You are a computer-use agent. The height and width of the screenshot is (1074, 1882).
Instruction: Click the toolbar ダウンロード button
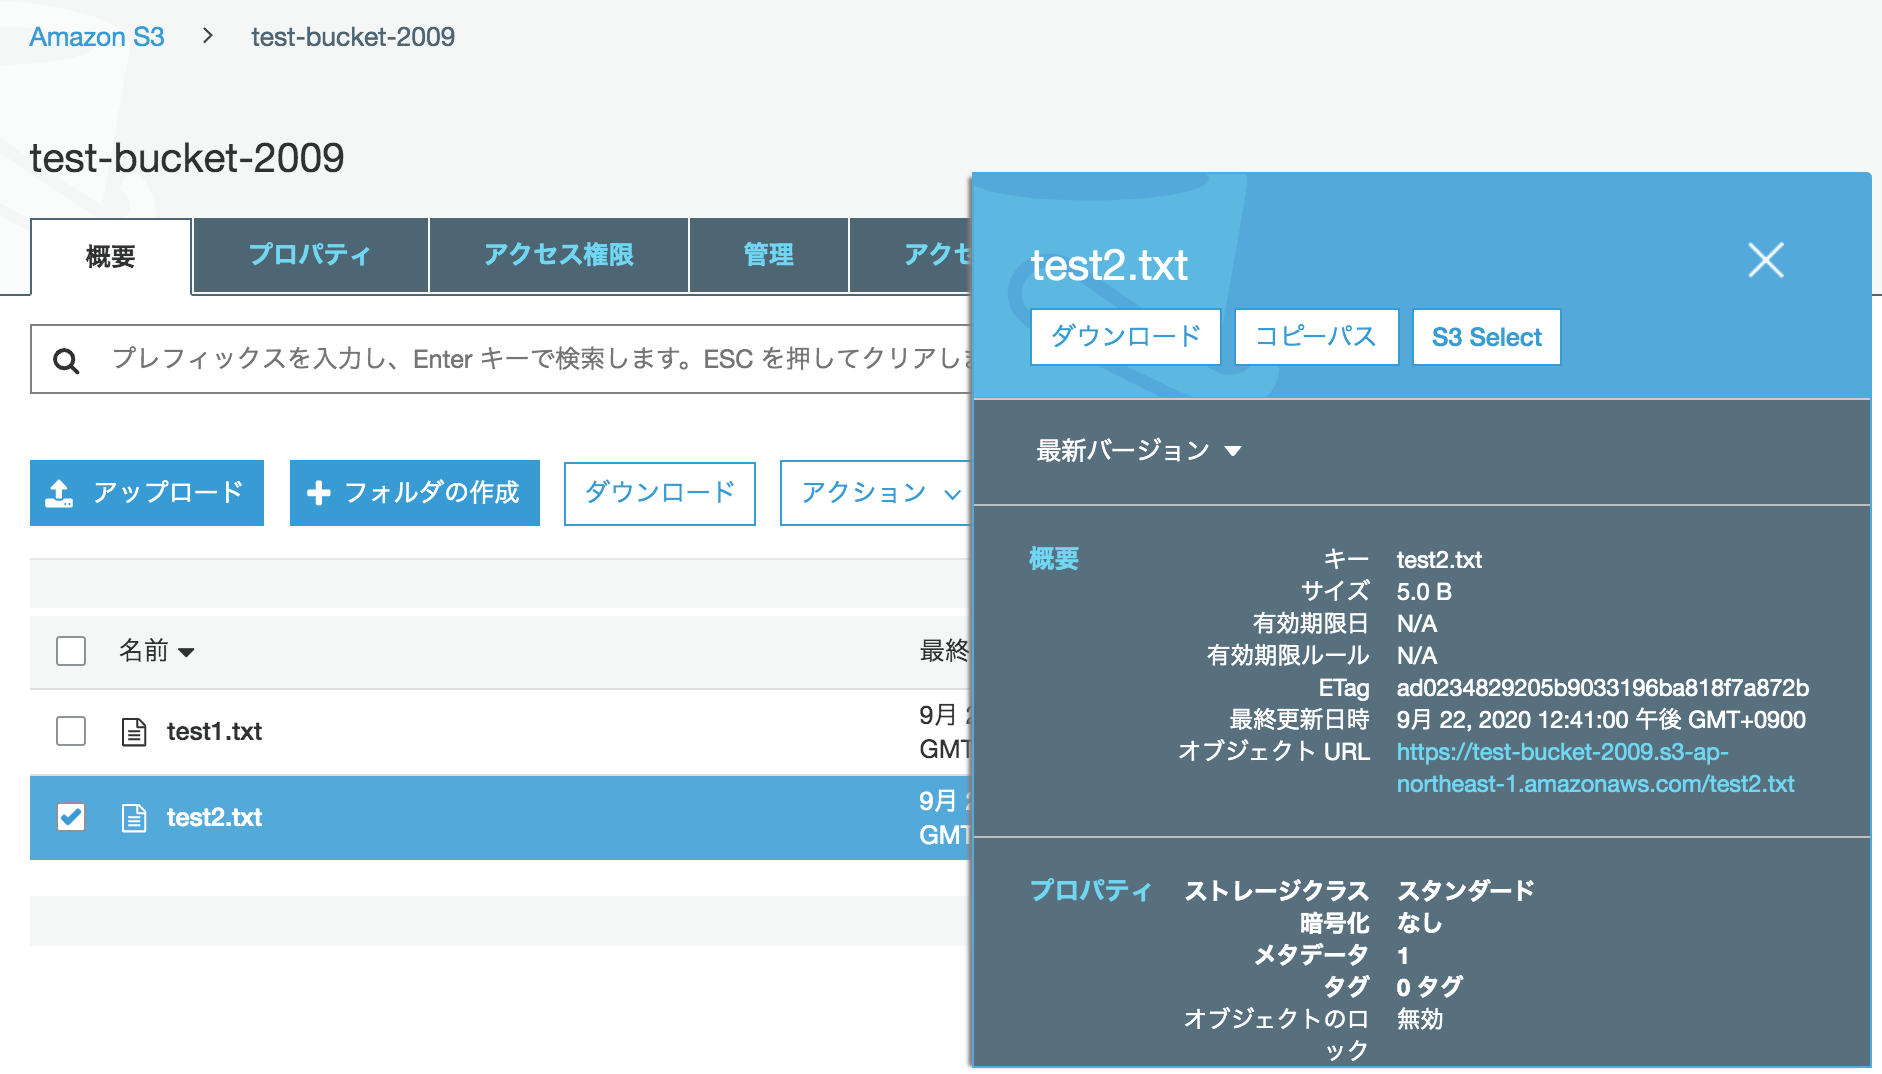point(660,493)
